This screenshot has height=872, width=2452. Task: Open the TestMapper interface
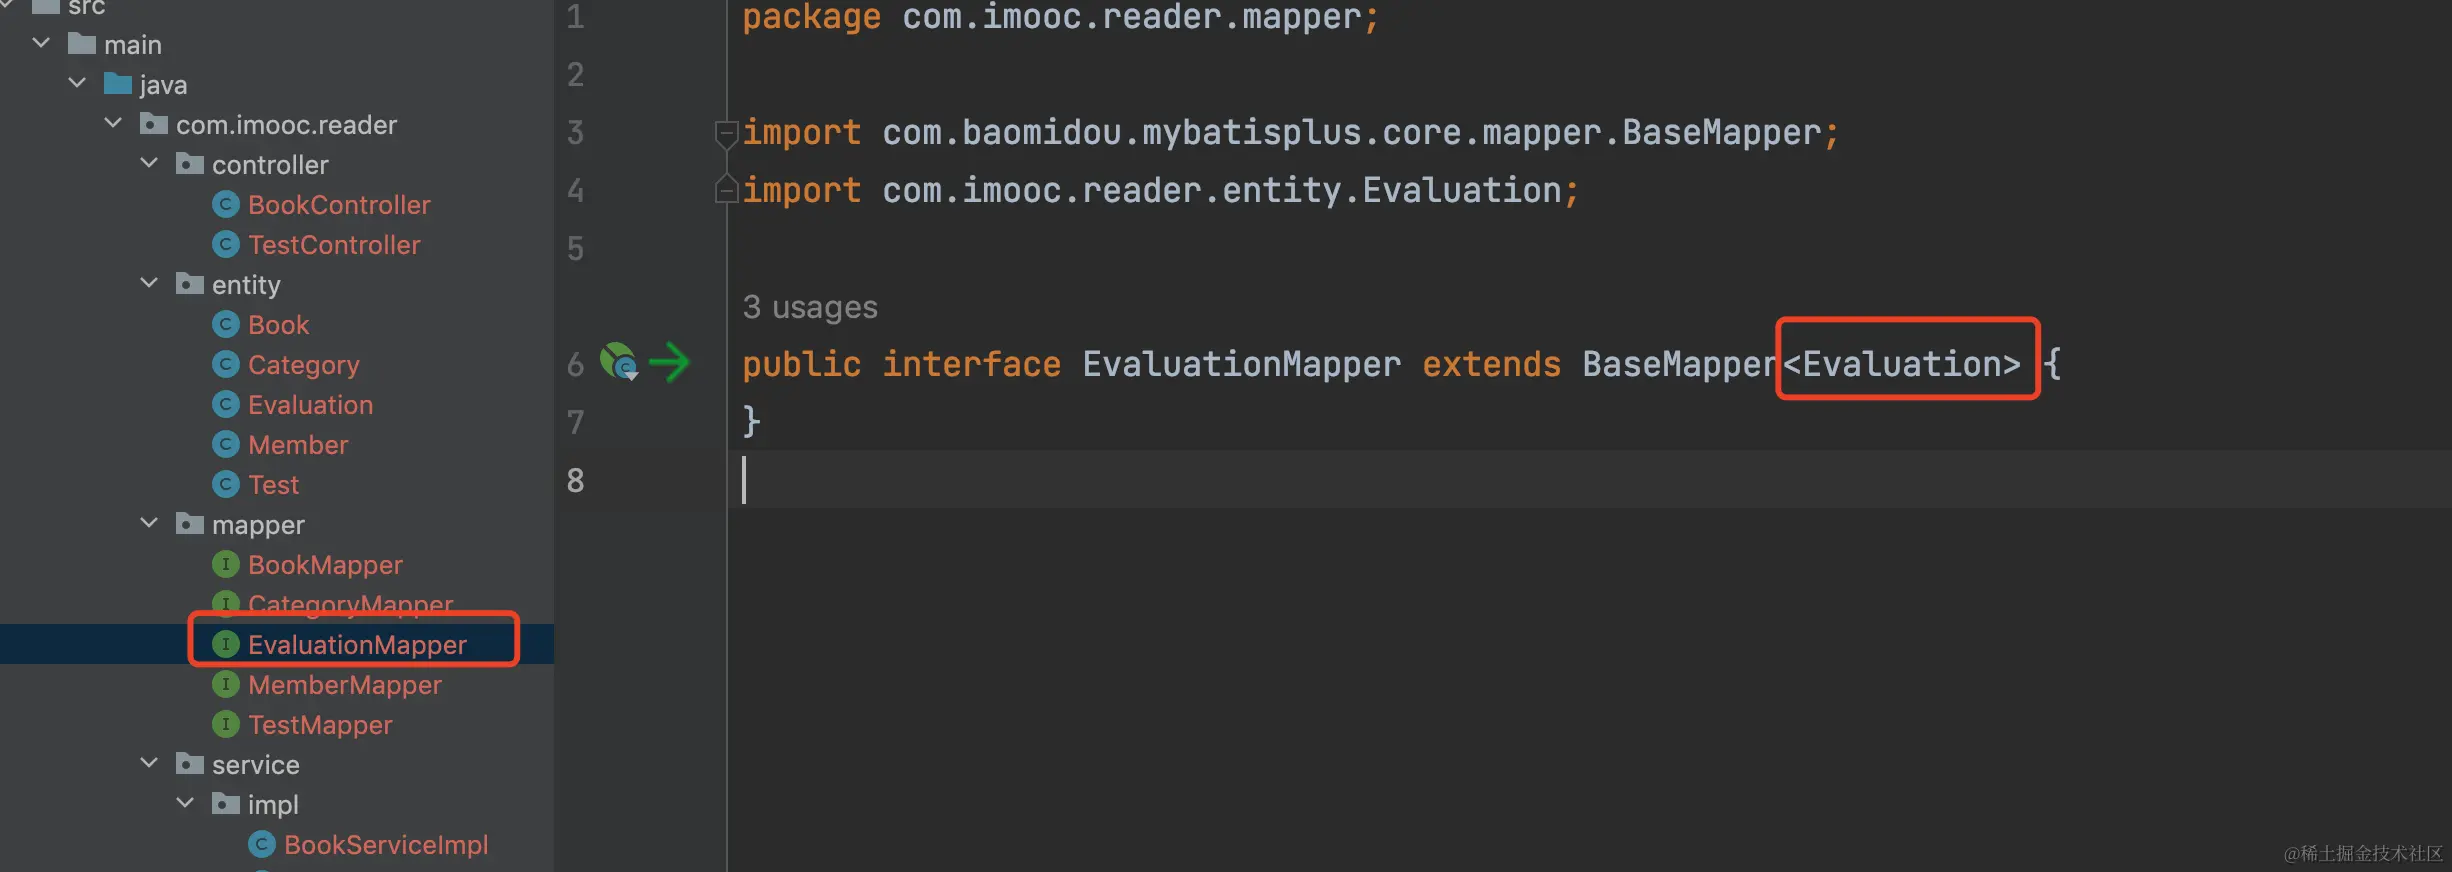point(320,725)
